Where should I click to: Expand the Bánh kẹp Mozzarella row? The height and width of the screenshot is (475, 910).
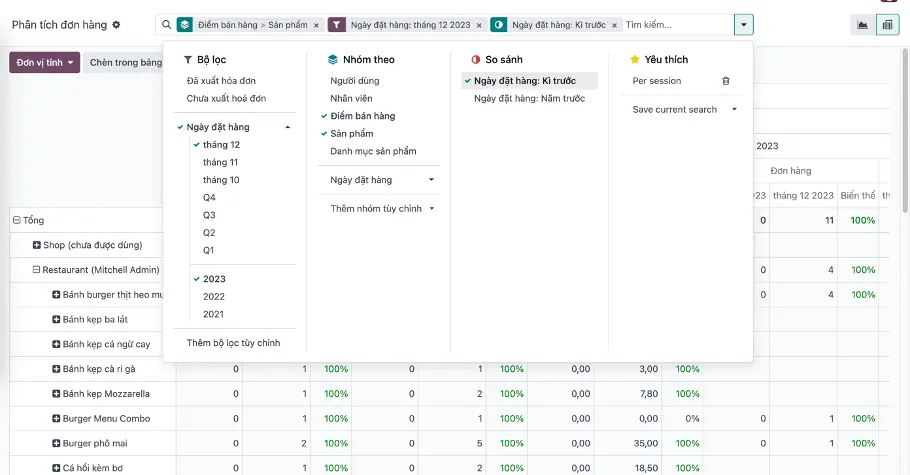(57, 394)
